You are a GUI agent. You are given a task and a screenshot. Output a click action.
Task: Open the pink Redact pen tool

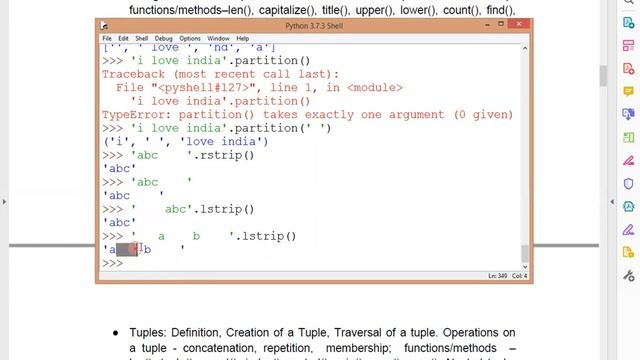click(629, 160)
